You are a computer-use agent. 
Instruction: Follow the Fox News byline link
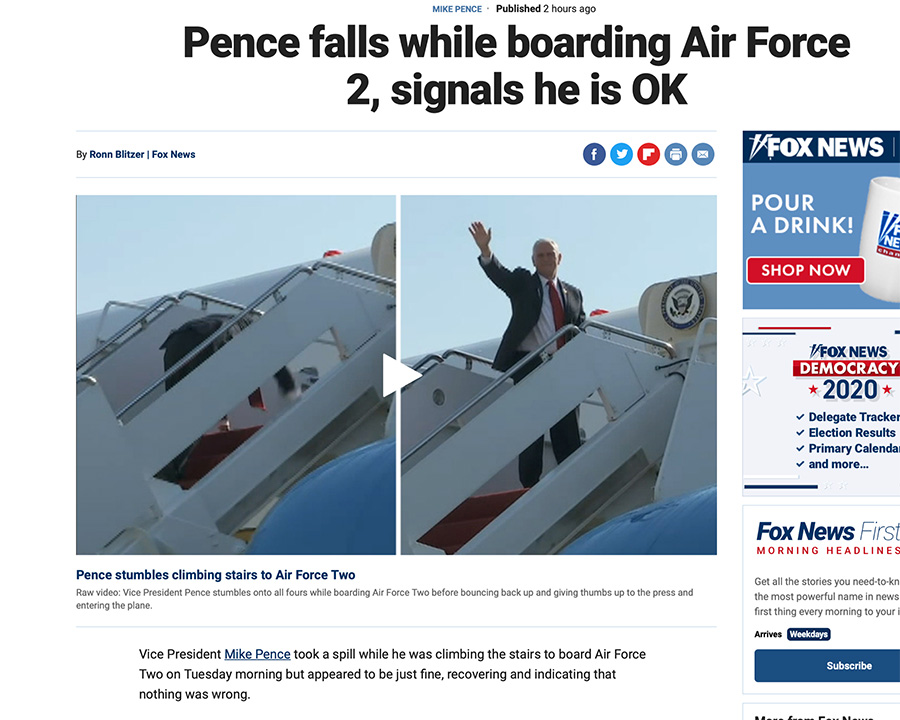click(x=173, y=154)
